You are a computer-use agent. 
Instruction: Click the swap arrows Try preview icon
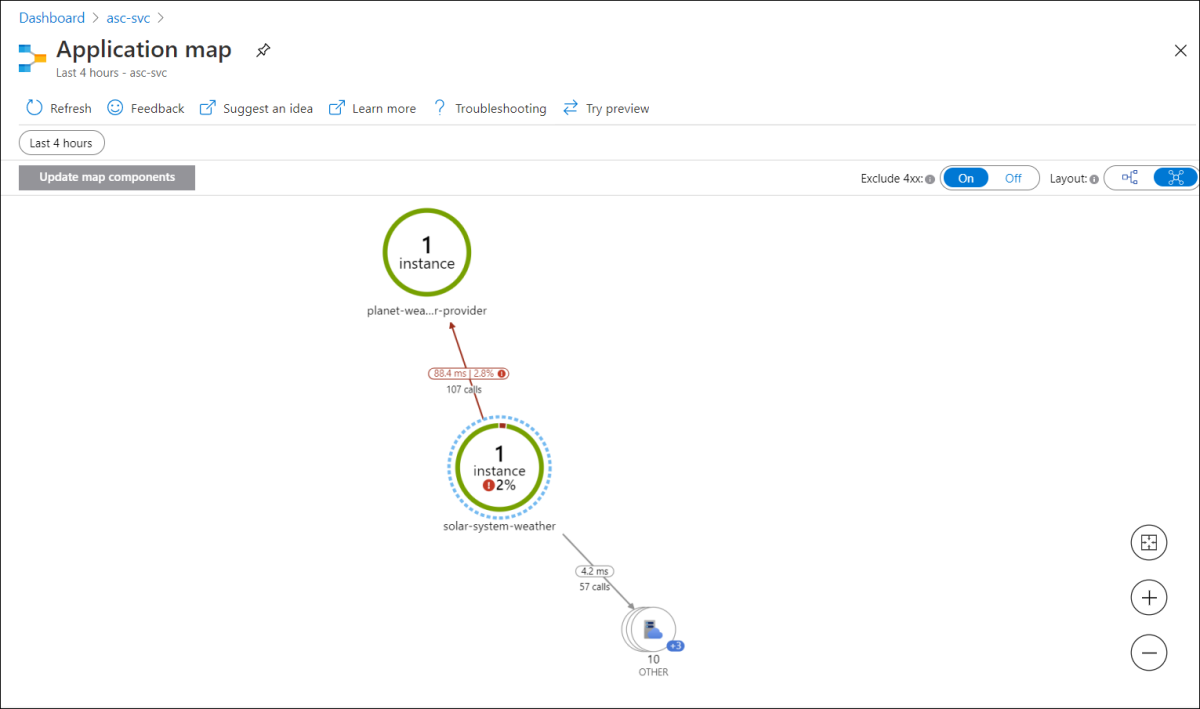[x=570, y=108]
